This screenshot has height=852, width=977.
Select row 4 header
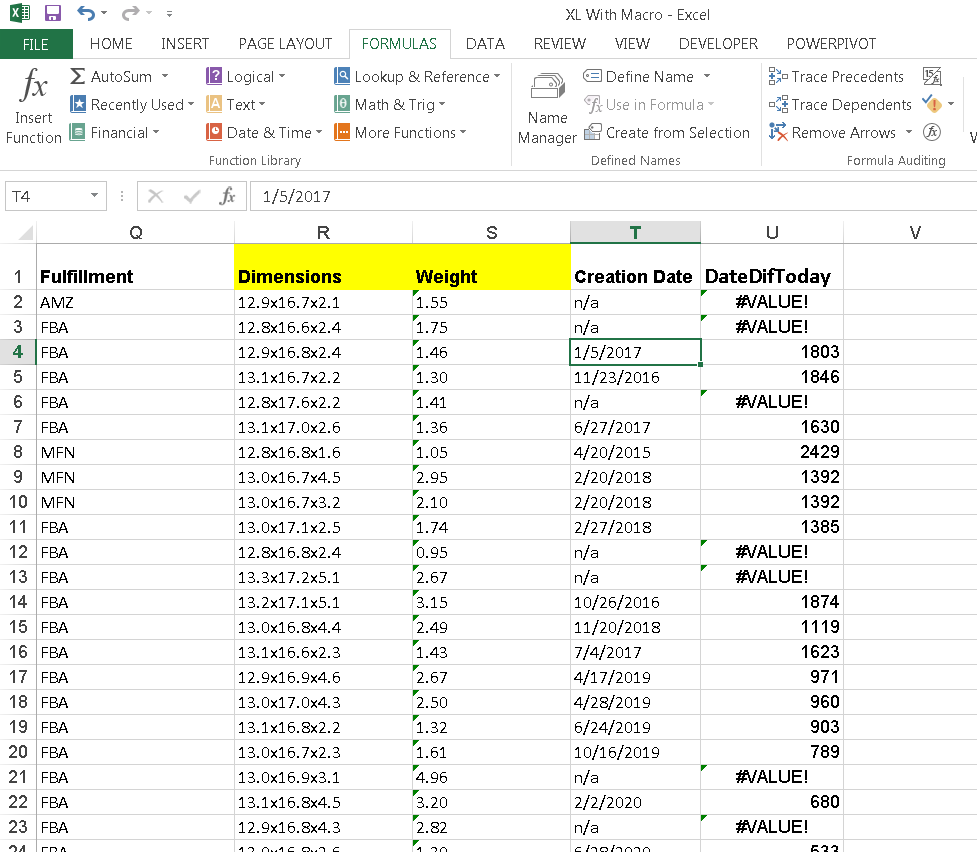(18, 352)
